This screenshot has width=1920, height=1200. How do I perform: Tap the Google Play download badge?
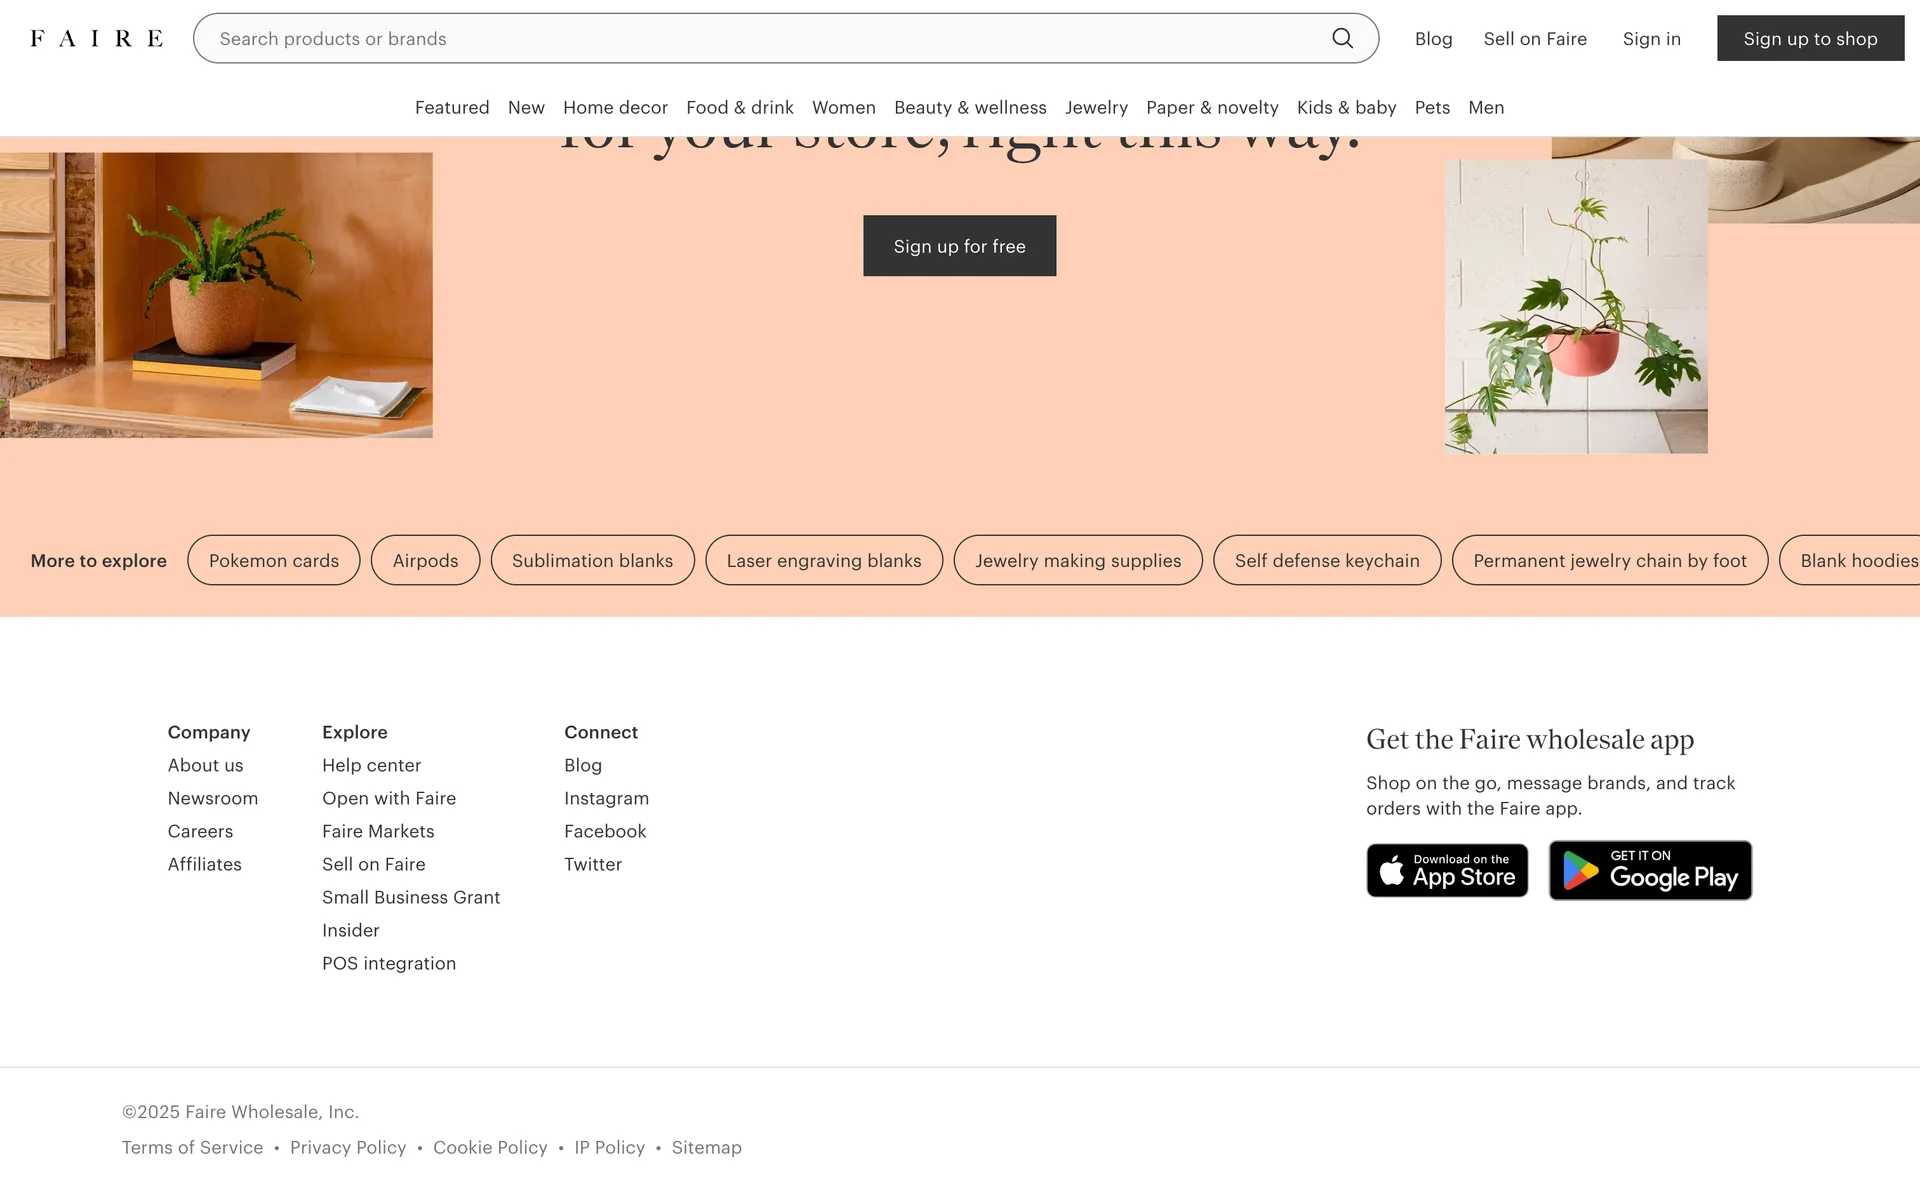coord(1650,870)
